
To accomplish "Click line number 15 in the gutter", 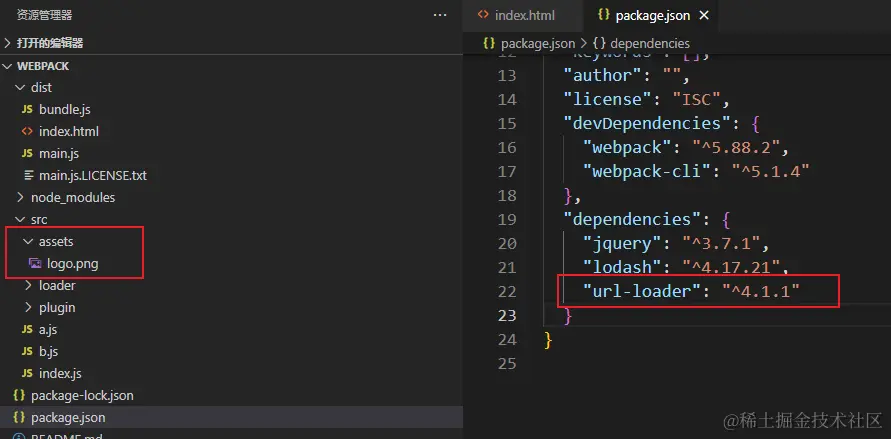I will pos(507,123).
